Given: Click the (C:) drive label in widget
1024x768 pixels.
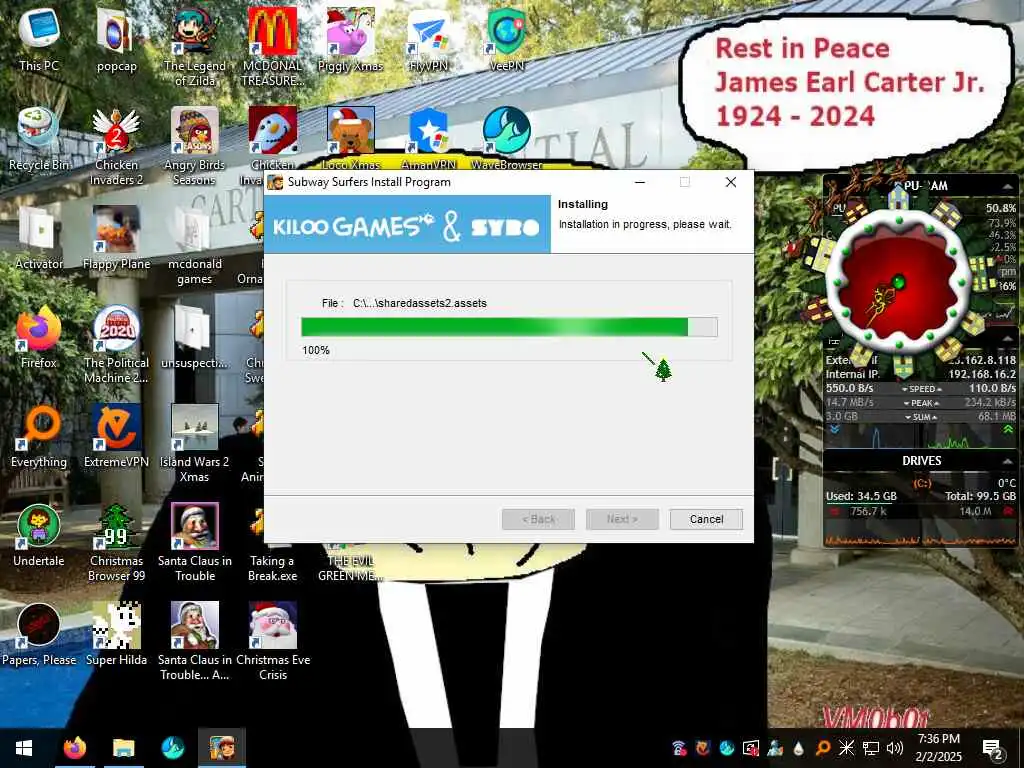Looking at the screenshot, I should pos(922,484).
